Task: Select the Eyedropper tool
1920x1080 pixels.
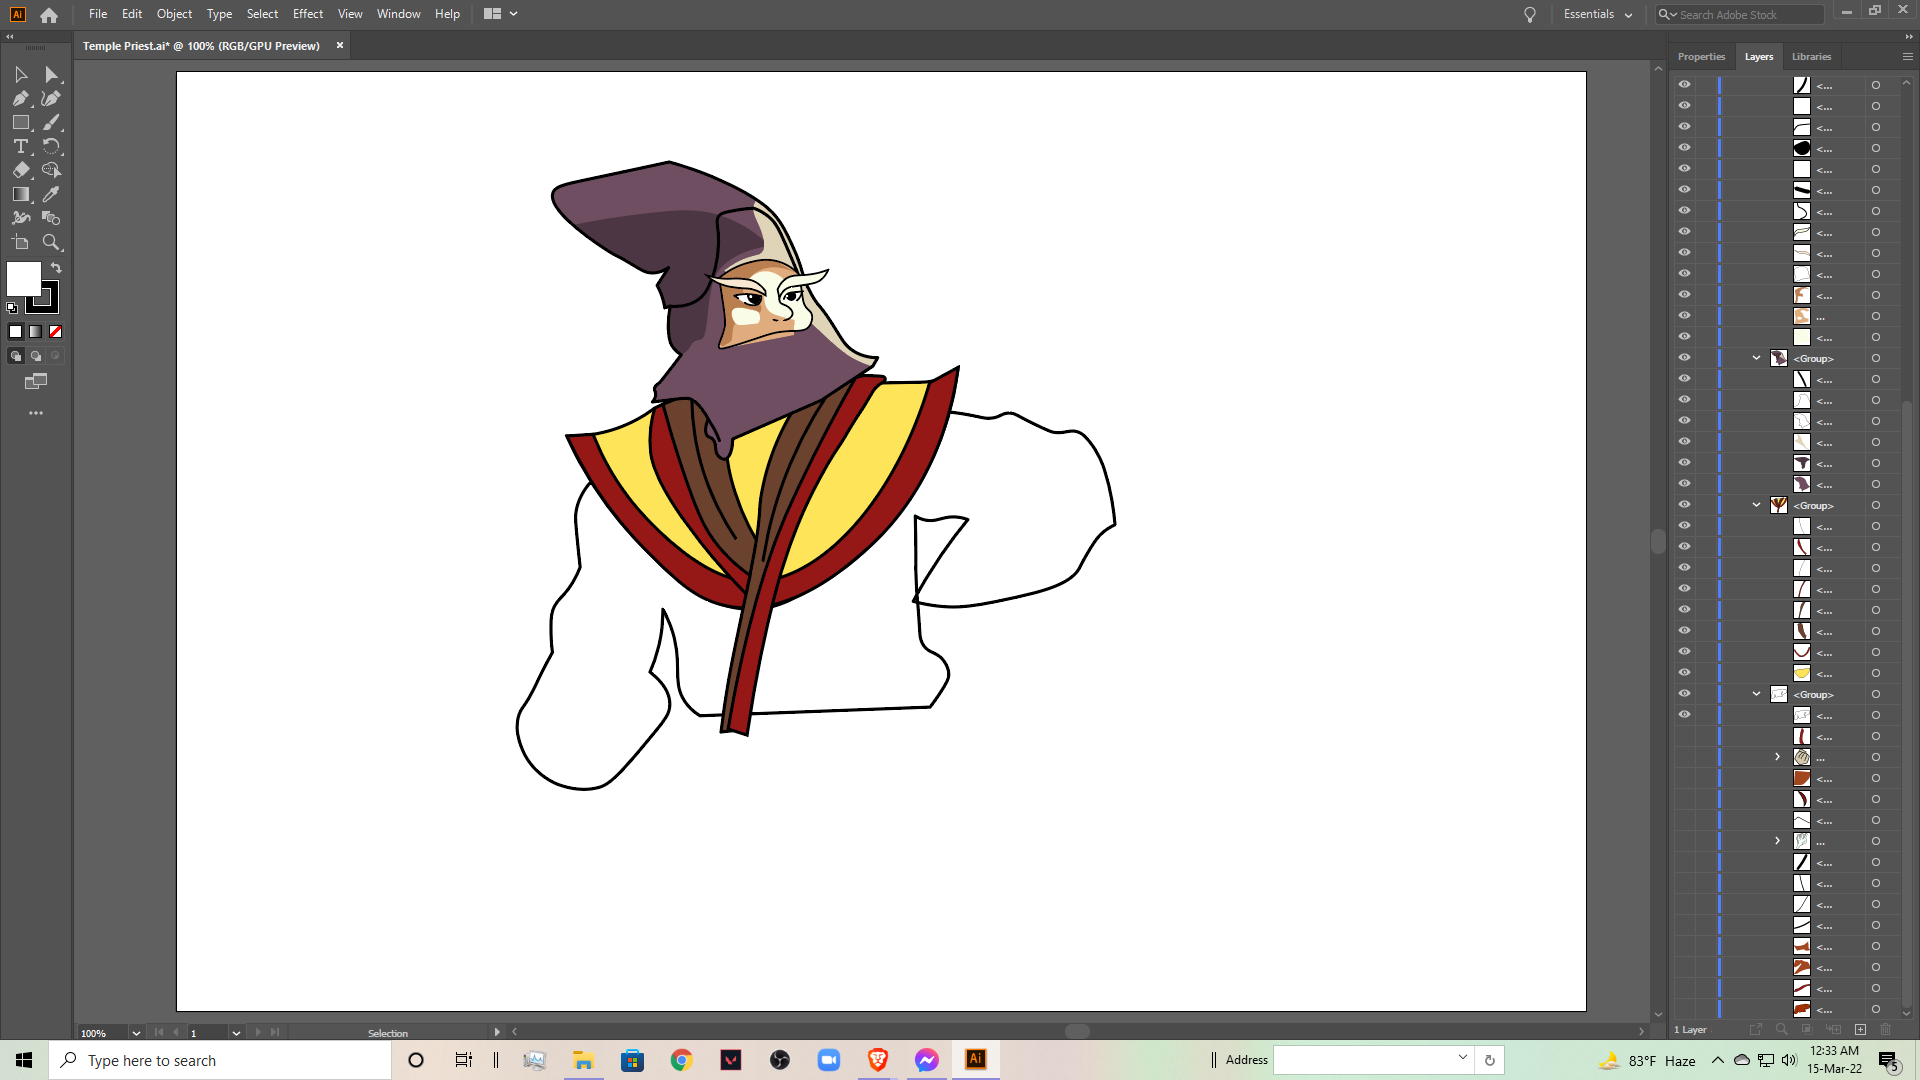Action: click(x=52, y=195)
